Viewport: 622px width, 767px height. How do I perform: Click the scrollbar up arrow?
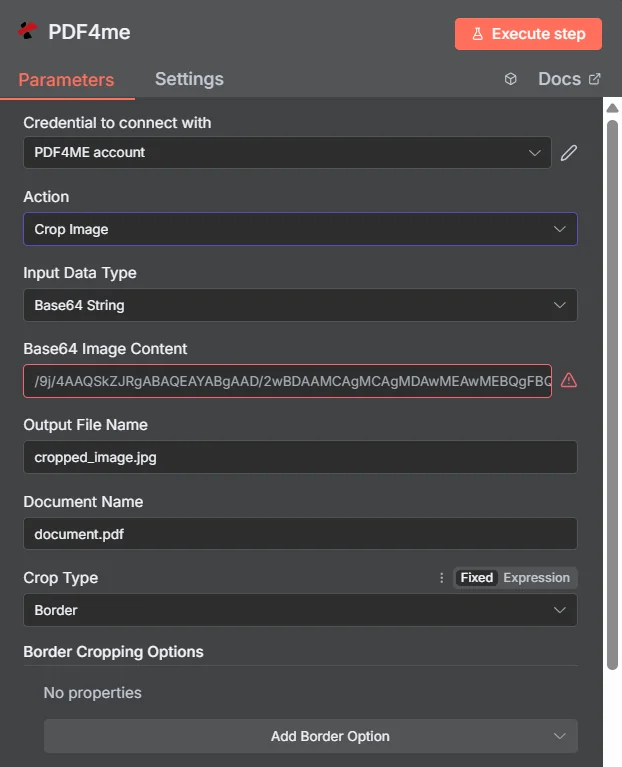click(612, 108)
